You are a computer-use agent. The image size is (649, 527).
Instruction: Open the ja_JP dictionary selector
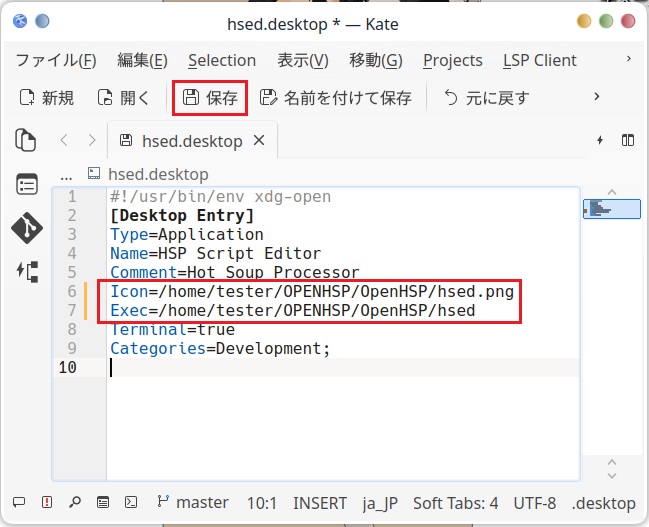pyautogui.click(x=380, y=503)
